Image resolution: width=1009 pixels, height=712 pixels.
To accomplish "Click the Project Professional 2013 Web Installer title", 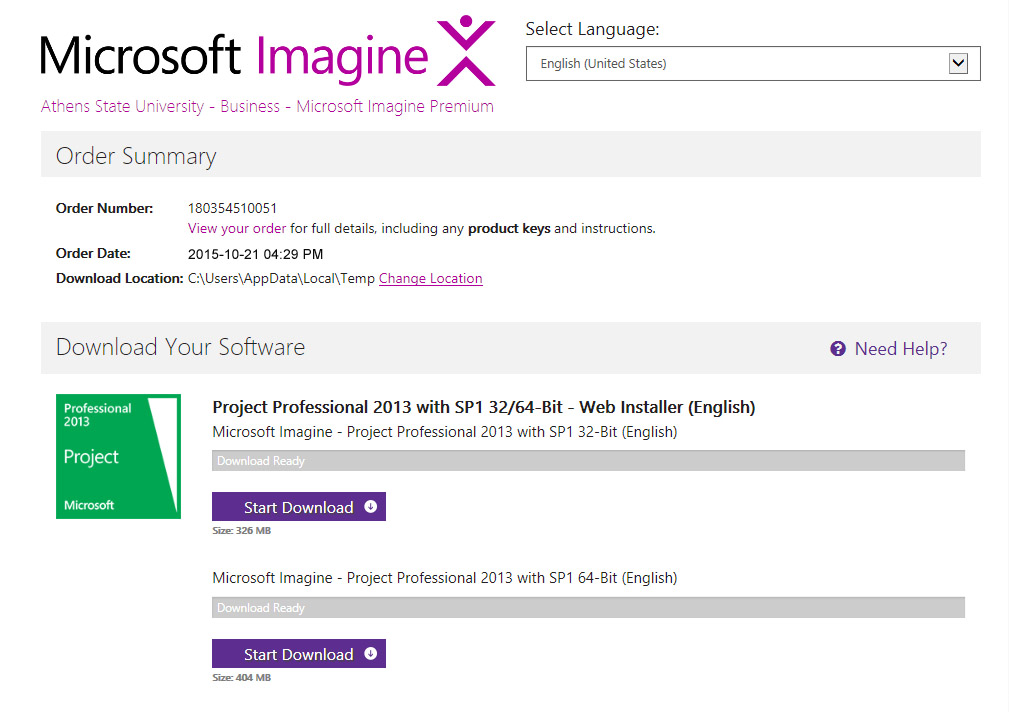I will (x=483, y=407).
